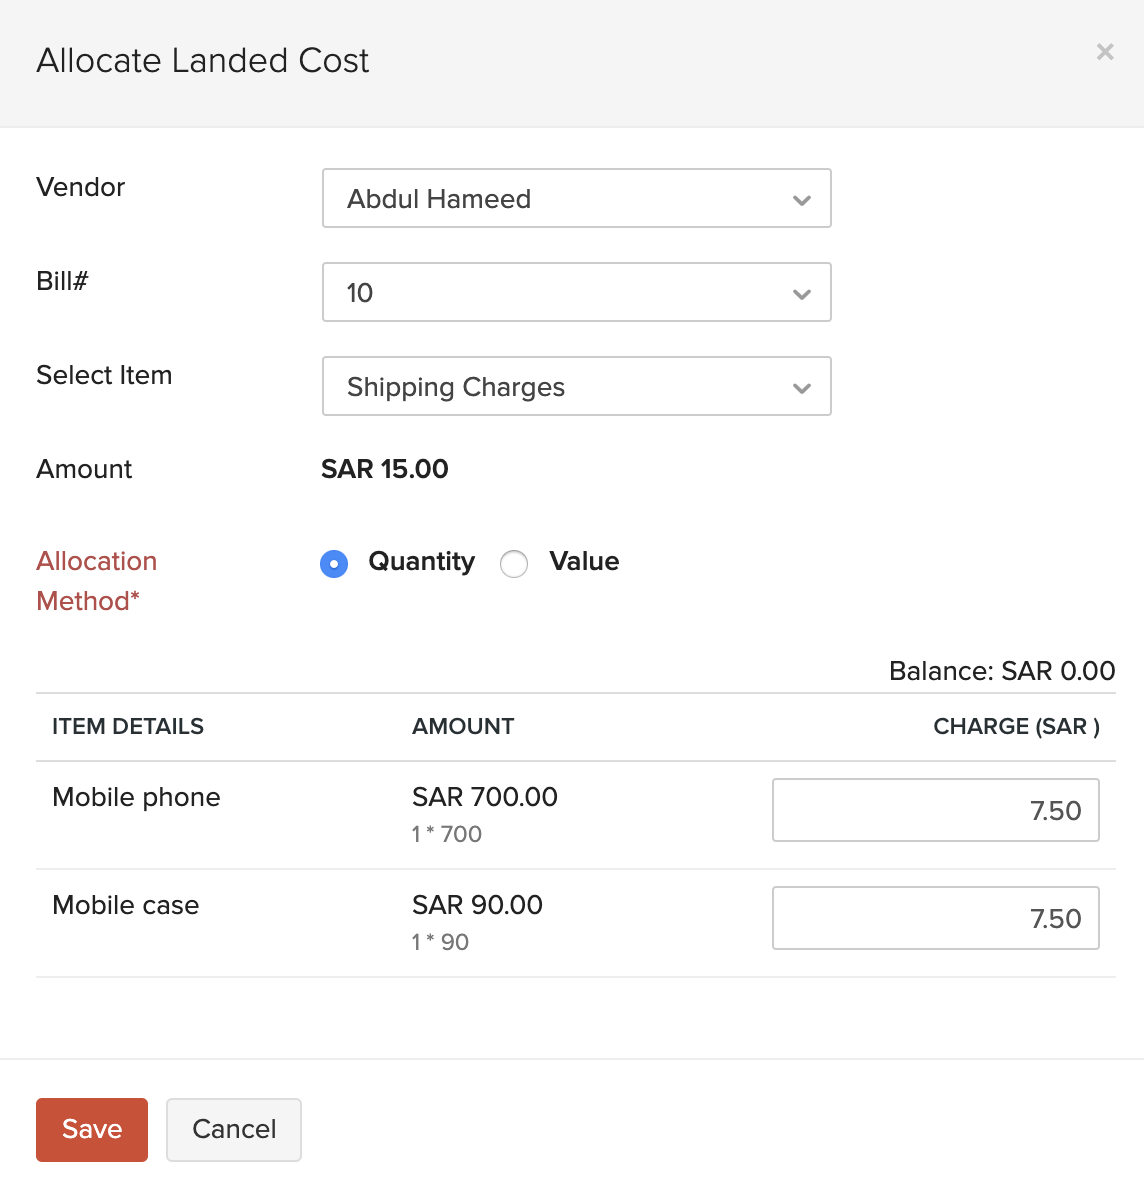This screenshot has width=1144, height=1192.
Task: Click the Select Item dropdown chevron arrow
Action: point(801,387)
